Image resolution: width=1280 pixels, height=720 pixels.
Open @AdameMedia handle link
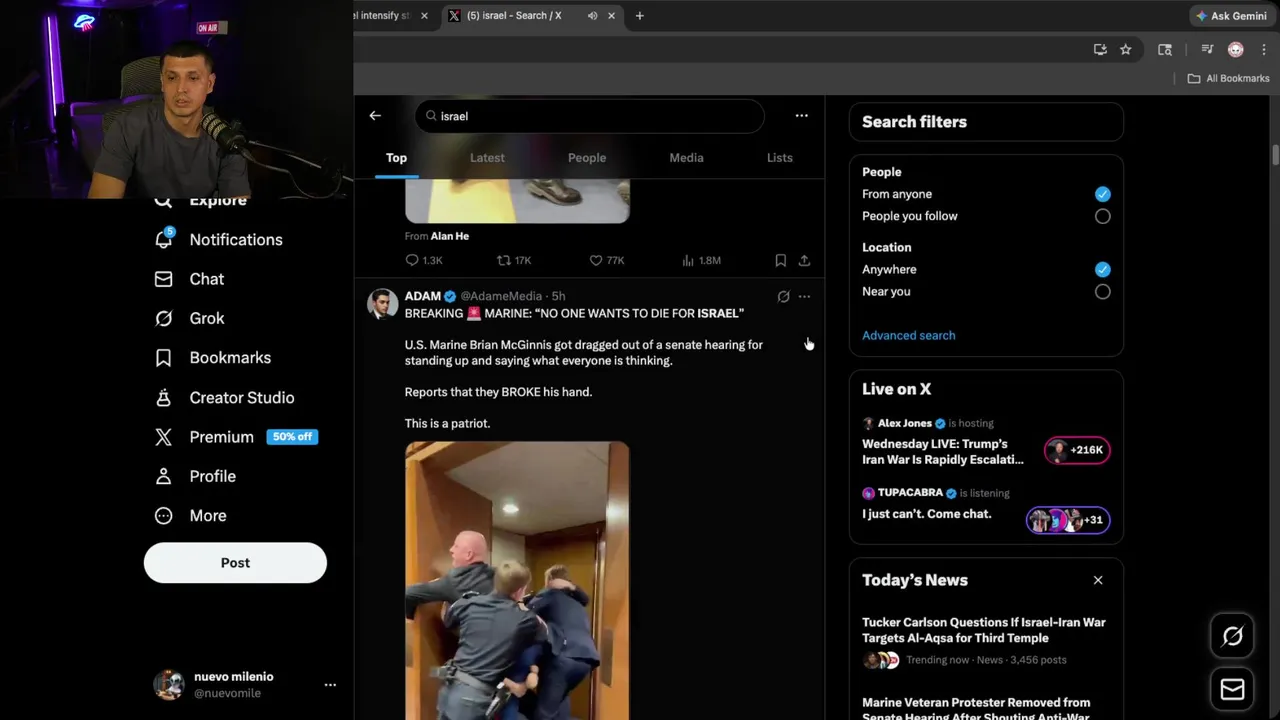click(x=501, y=296)
